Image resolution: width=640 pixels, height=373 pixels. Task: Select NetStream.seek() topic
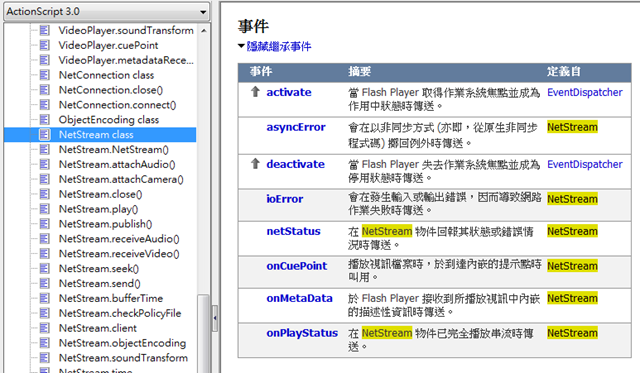(99, 269)
